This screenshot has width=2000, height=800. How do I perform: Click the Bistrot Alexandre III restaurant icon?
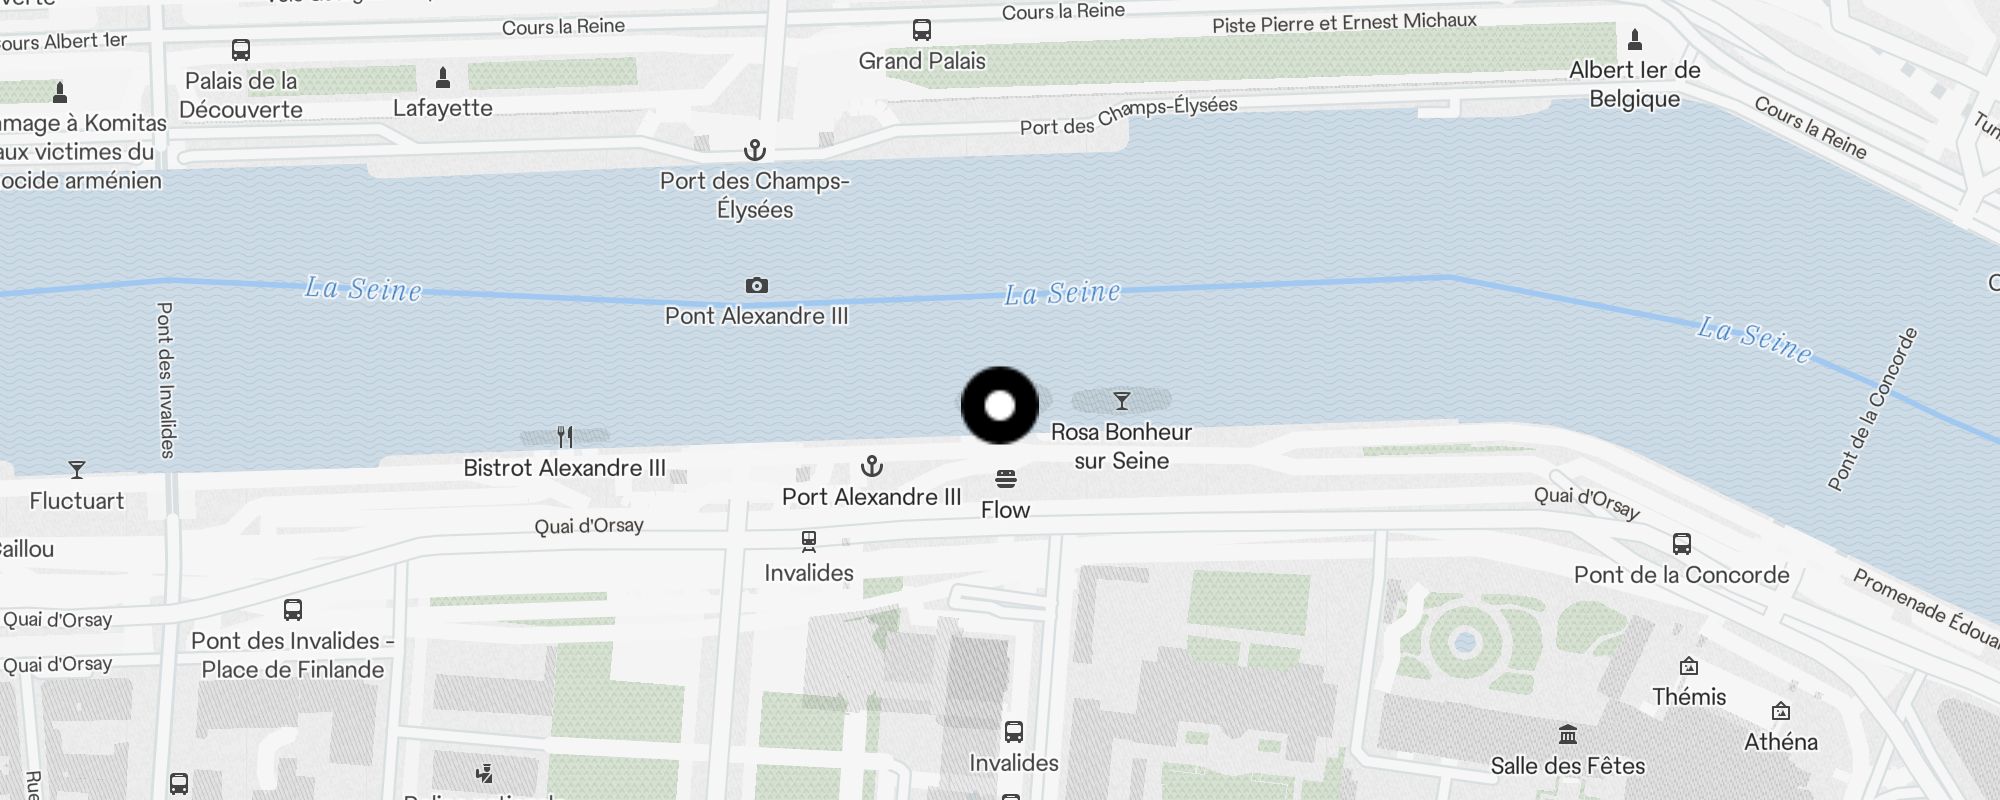coord(565,437)
